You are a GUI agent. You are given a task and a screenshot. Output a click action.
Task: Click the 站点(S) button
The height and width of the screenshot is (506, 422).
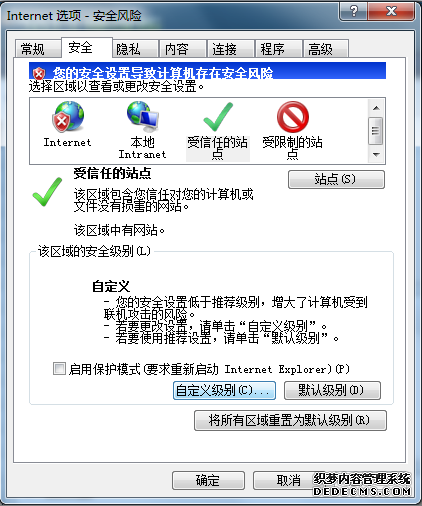(336, 179)
